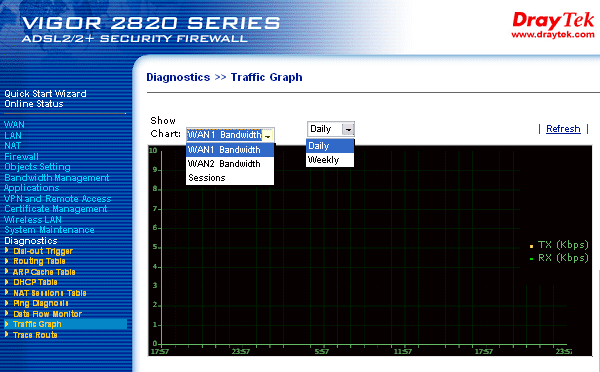600x372 pixels.
Task: Click the arrow icon beside Dial-out Trigger
Action: point(7,250)
